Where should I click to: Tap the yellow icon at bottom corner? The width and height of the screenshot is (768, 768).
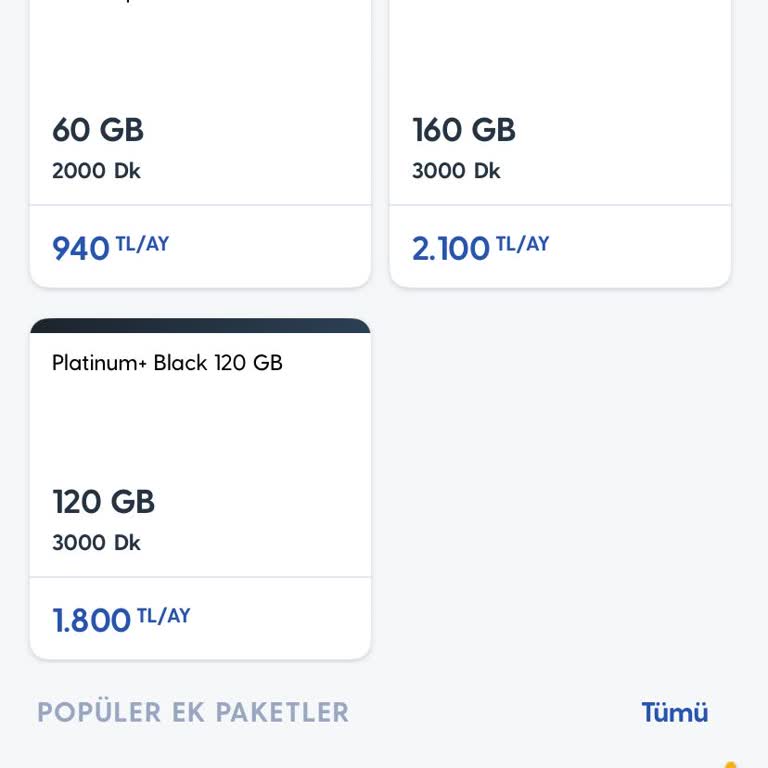pyautogui.click(x=730, y=763)
